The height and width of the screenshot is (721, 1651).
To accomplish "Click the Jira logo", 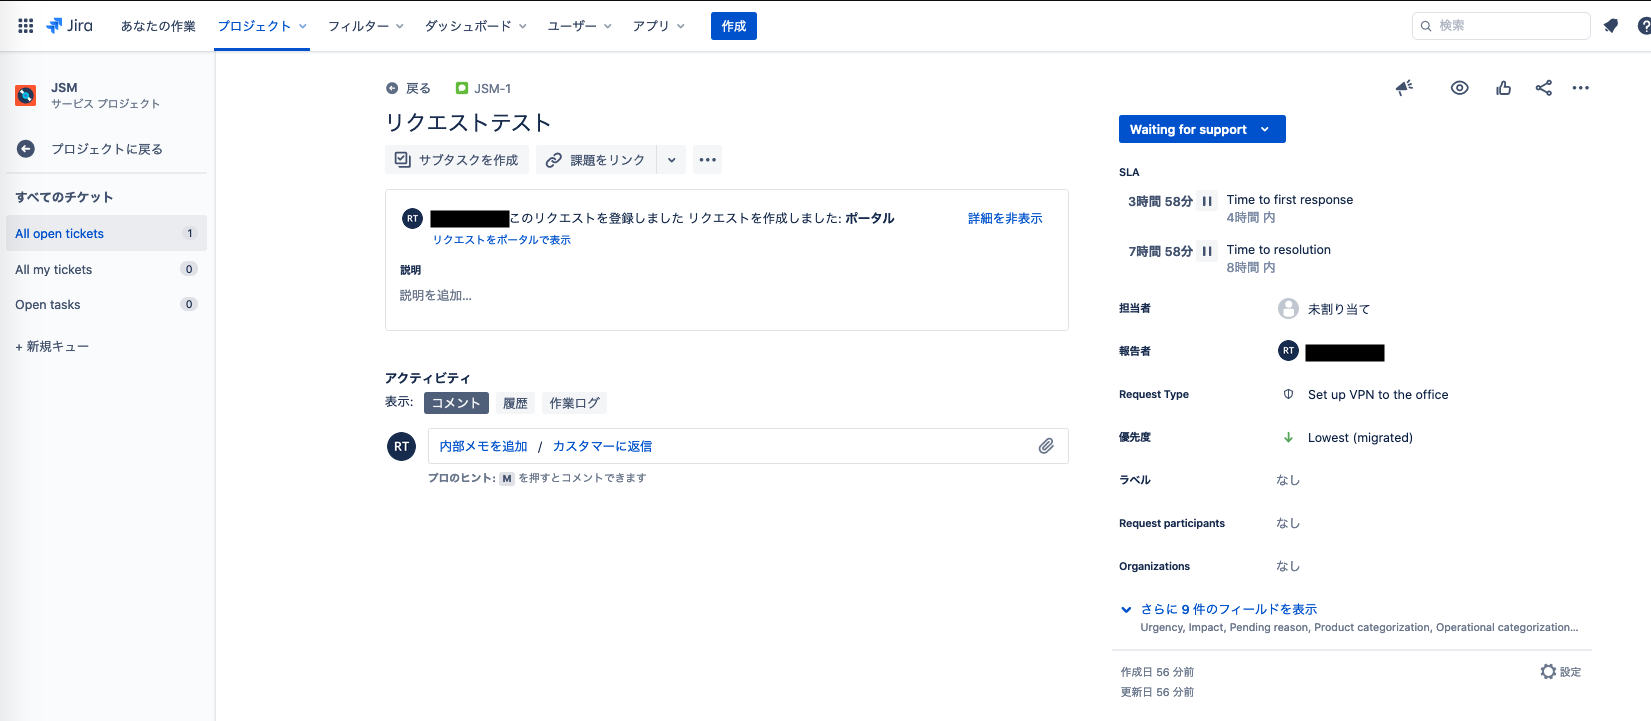I will (69, 26).
